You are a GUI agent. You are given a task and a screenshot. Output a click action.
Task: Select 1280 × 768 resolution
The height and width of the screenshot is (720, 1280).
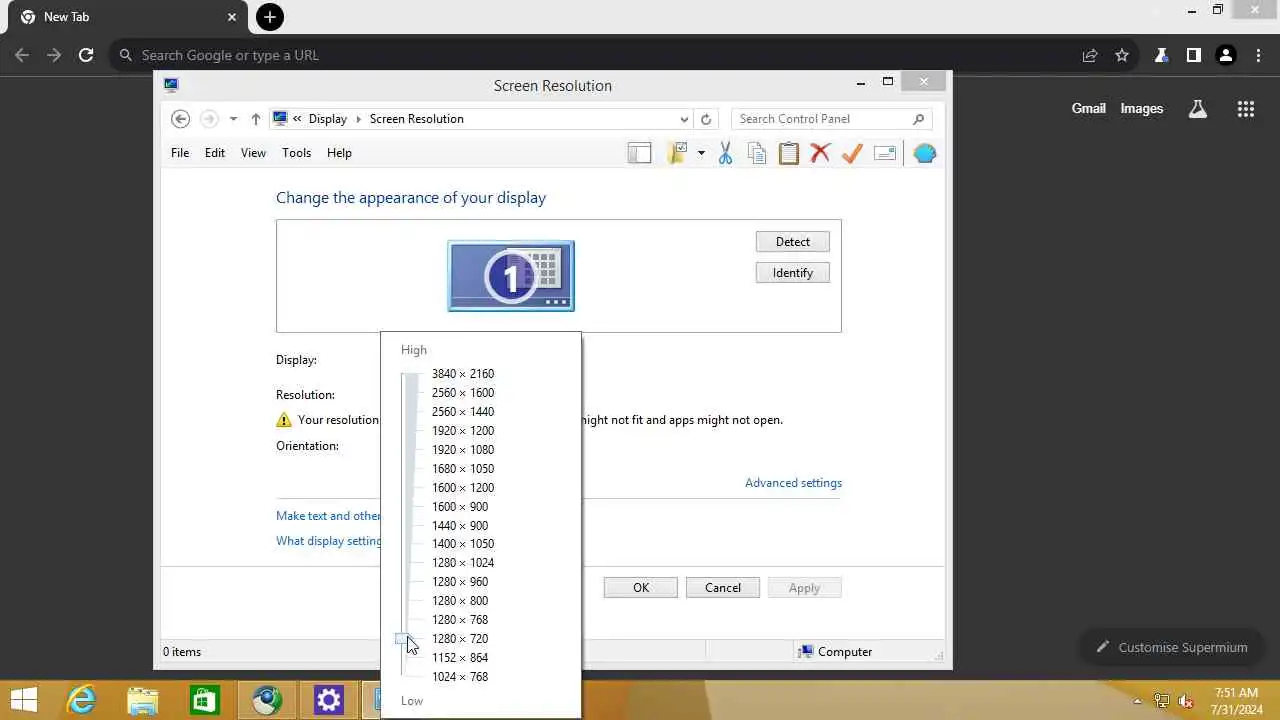(x=460, y=620)
